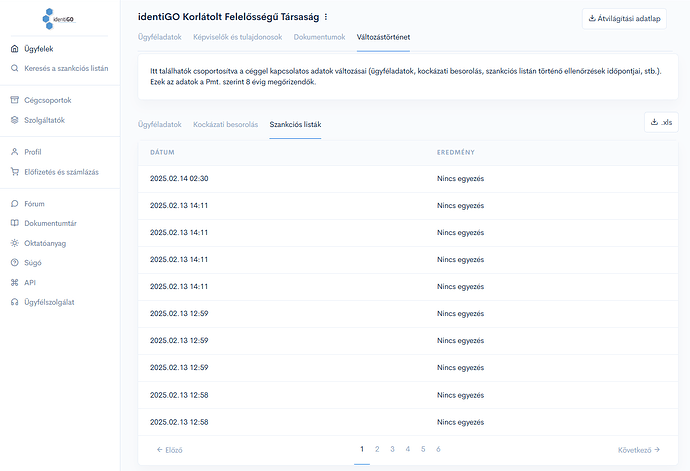Open Képviselők és tulajdonosok tab
This screenshot has height=471, width=690.
point(238,37)
